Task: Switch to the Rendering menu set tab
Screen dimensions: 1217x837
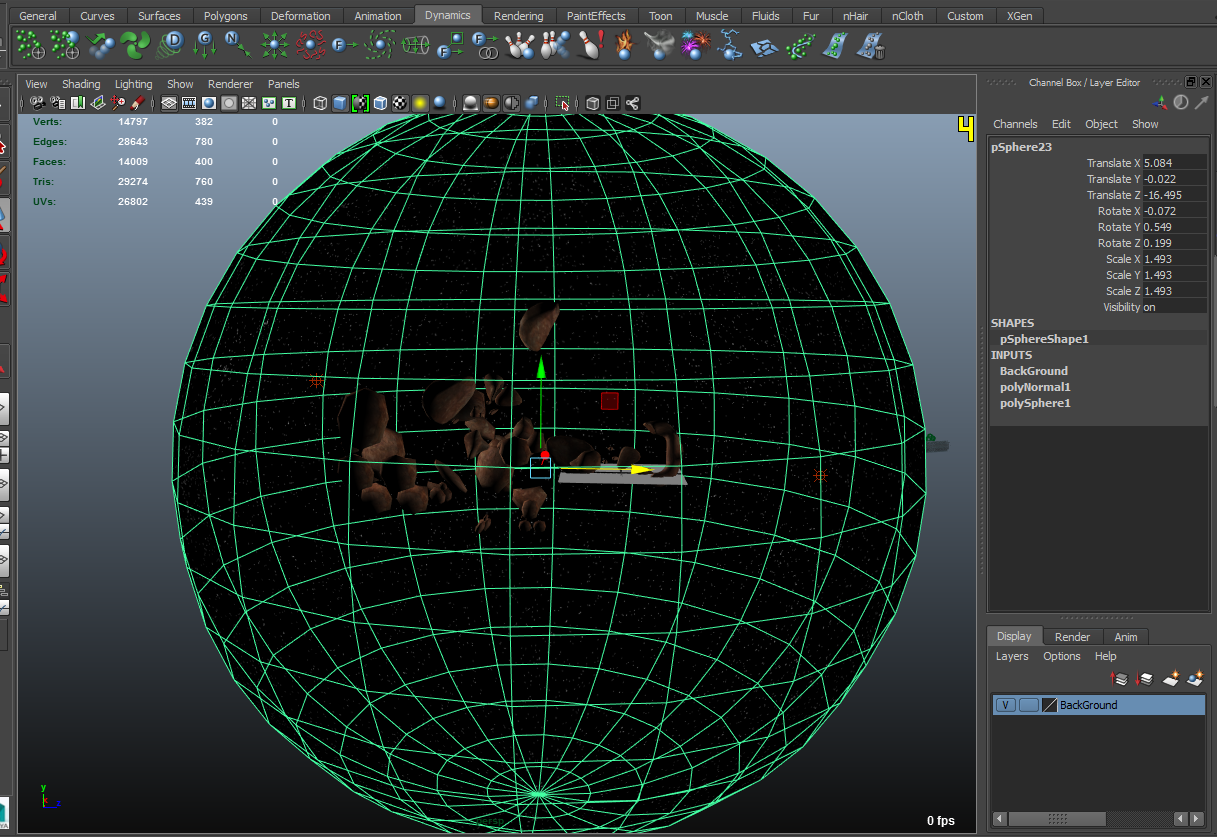Action: pyautogui.click(x=518, y=15)
